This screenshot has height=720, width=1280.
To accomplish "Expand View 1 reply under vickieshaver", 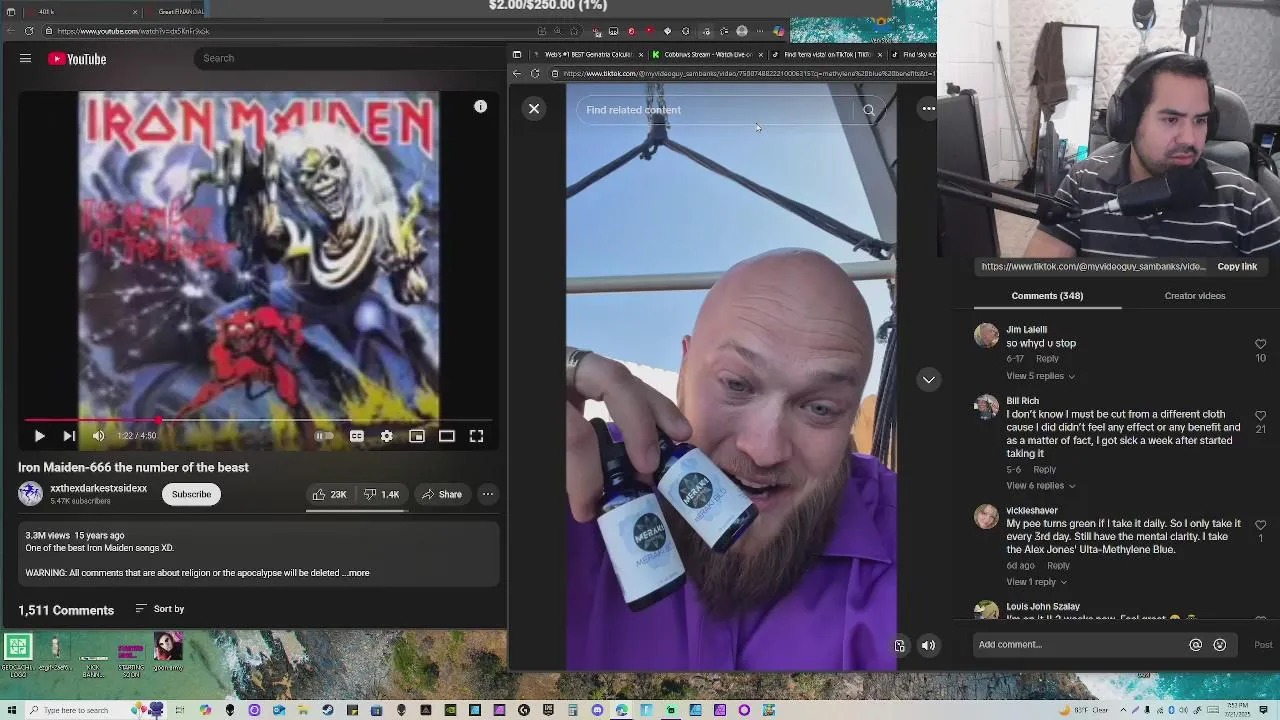I will (x=1036, y=582).
